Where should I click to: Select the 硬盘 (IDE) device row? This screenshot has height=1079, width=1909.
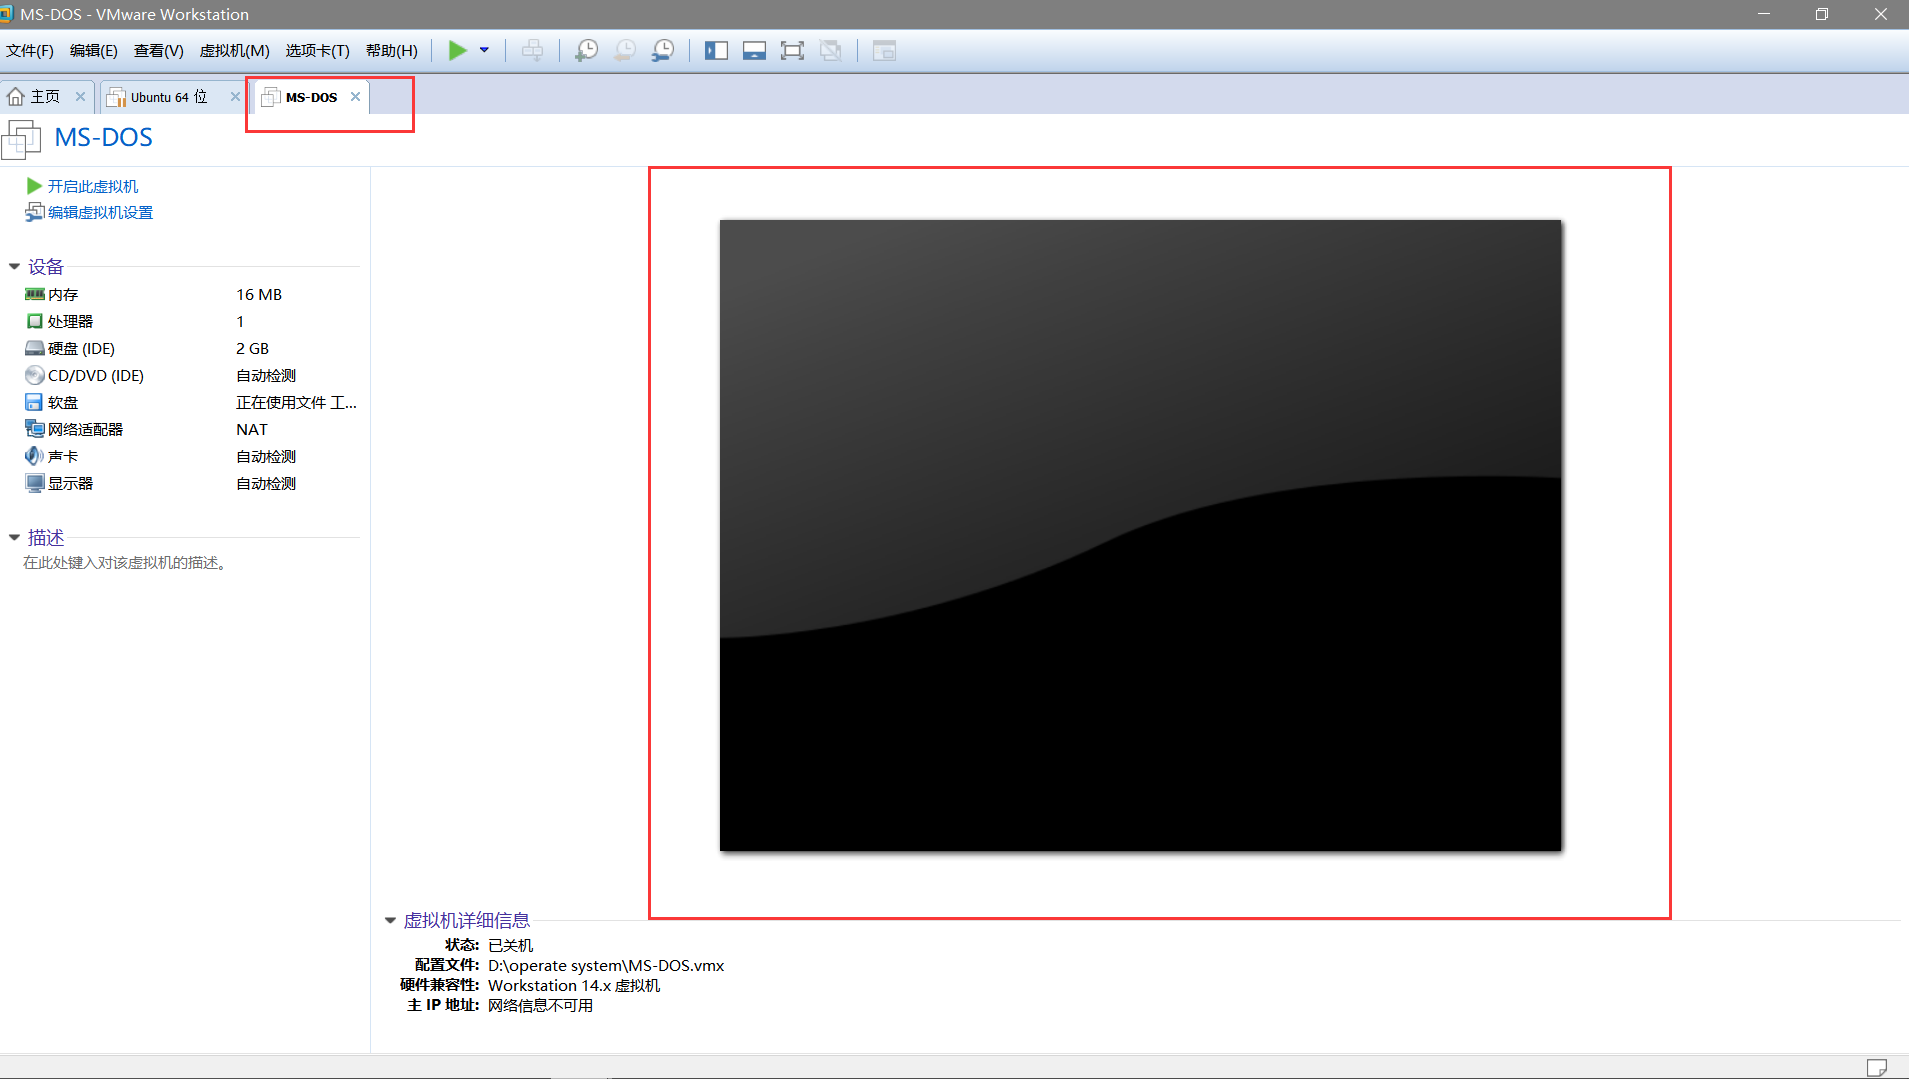tap(190, 348)
